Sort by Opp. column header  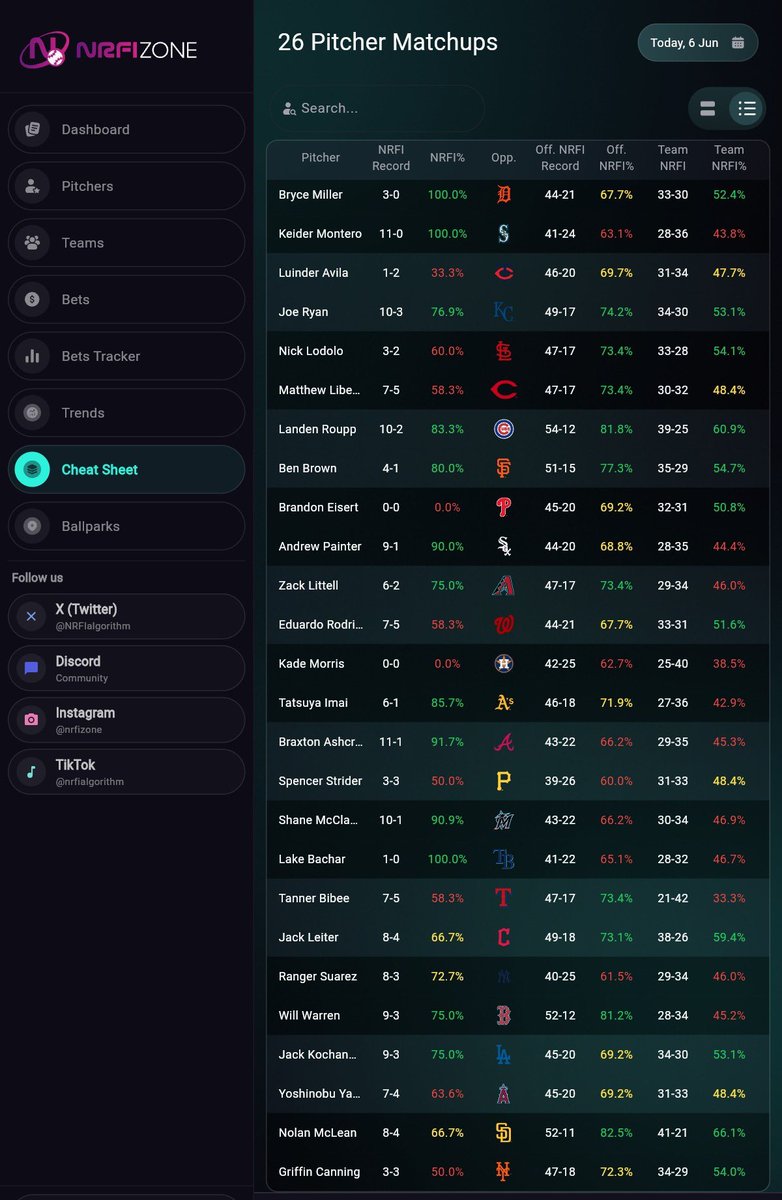pyautogui.click(x=503, y=158)
